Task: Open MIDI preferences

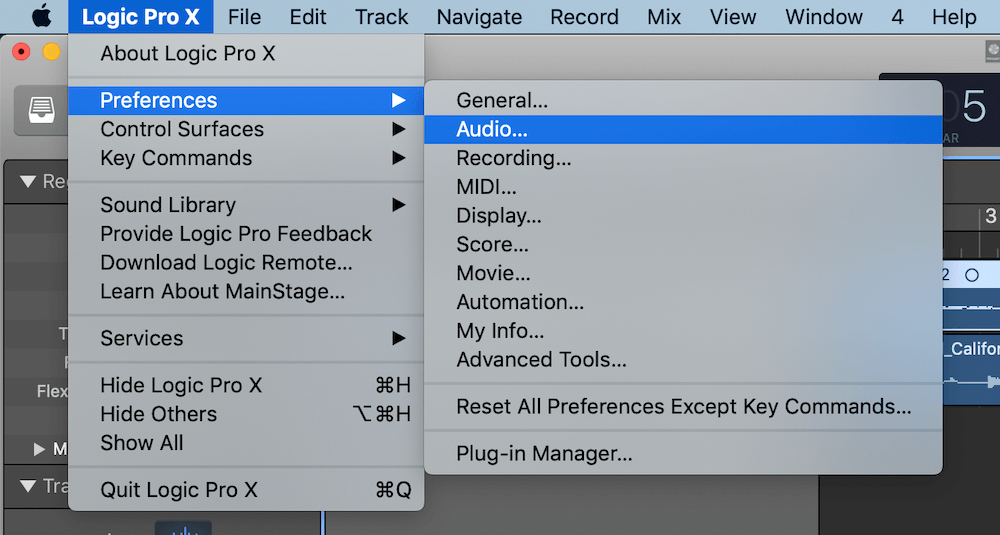Action: point(486,187)
